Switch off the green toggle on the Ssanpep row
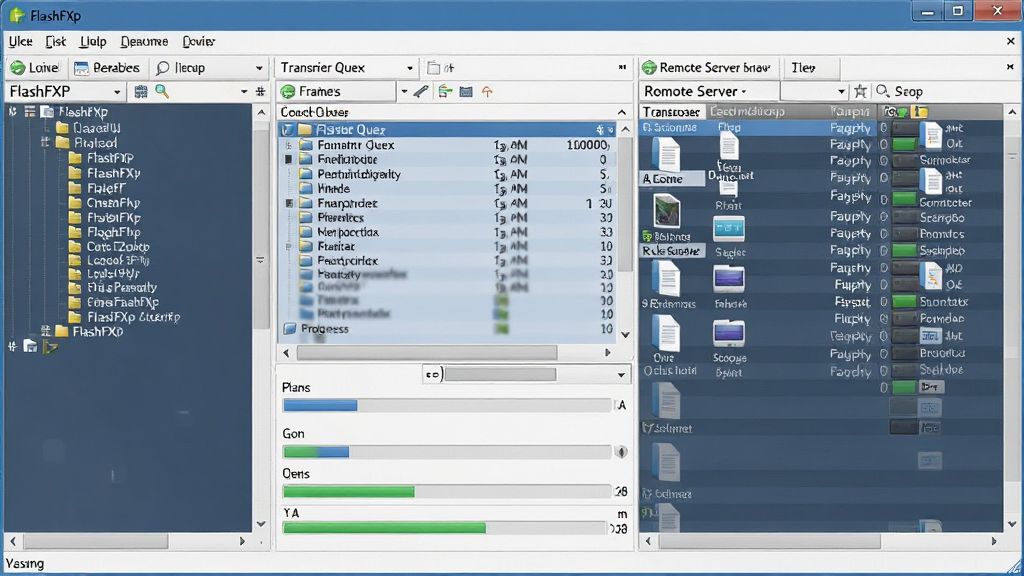The height and width of the screenshot is (576, 1024). pos(904,250)
